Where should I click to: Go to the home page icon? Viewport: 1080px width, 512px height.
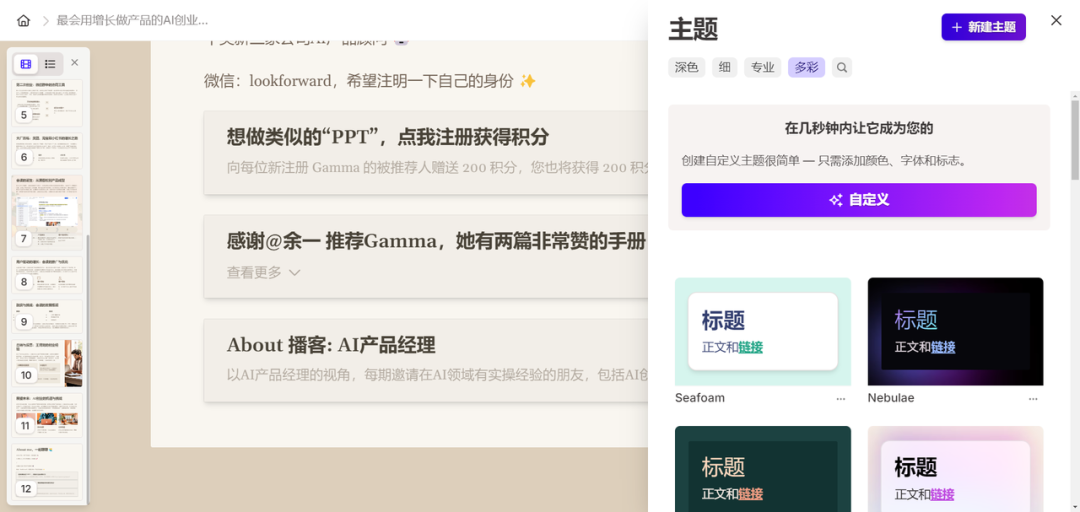tap(23, 21)
